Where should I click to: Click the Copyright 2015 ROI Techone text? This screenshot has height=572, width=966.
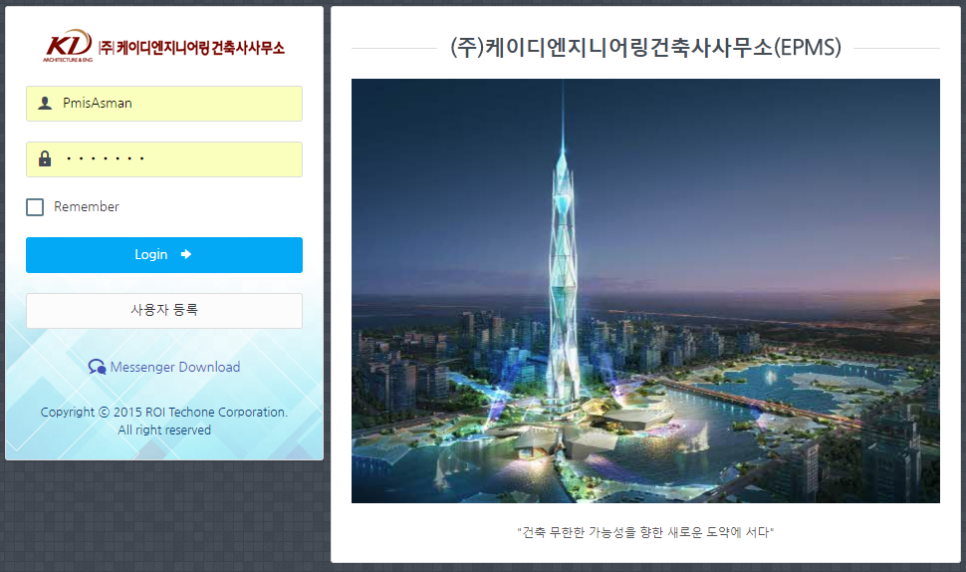pyautogui.click(x=164, y=412)
